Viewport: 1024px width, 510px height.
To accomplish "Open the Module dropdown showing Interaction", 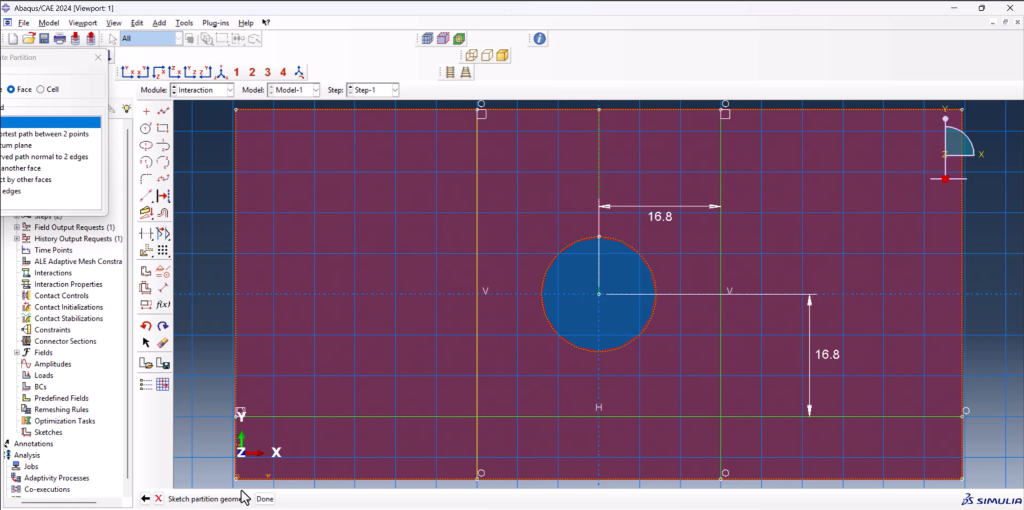I will point(202,90).
